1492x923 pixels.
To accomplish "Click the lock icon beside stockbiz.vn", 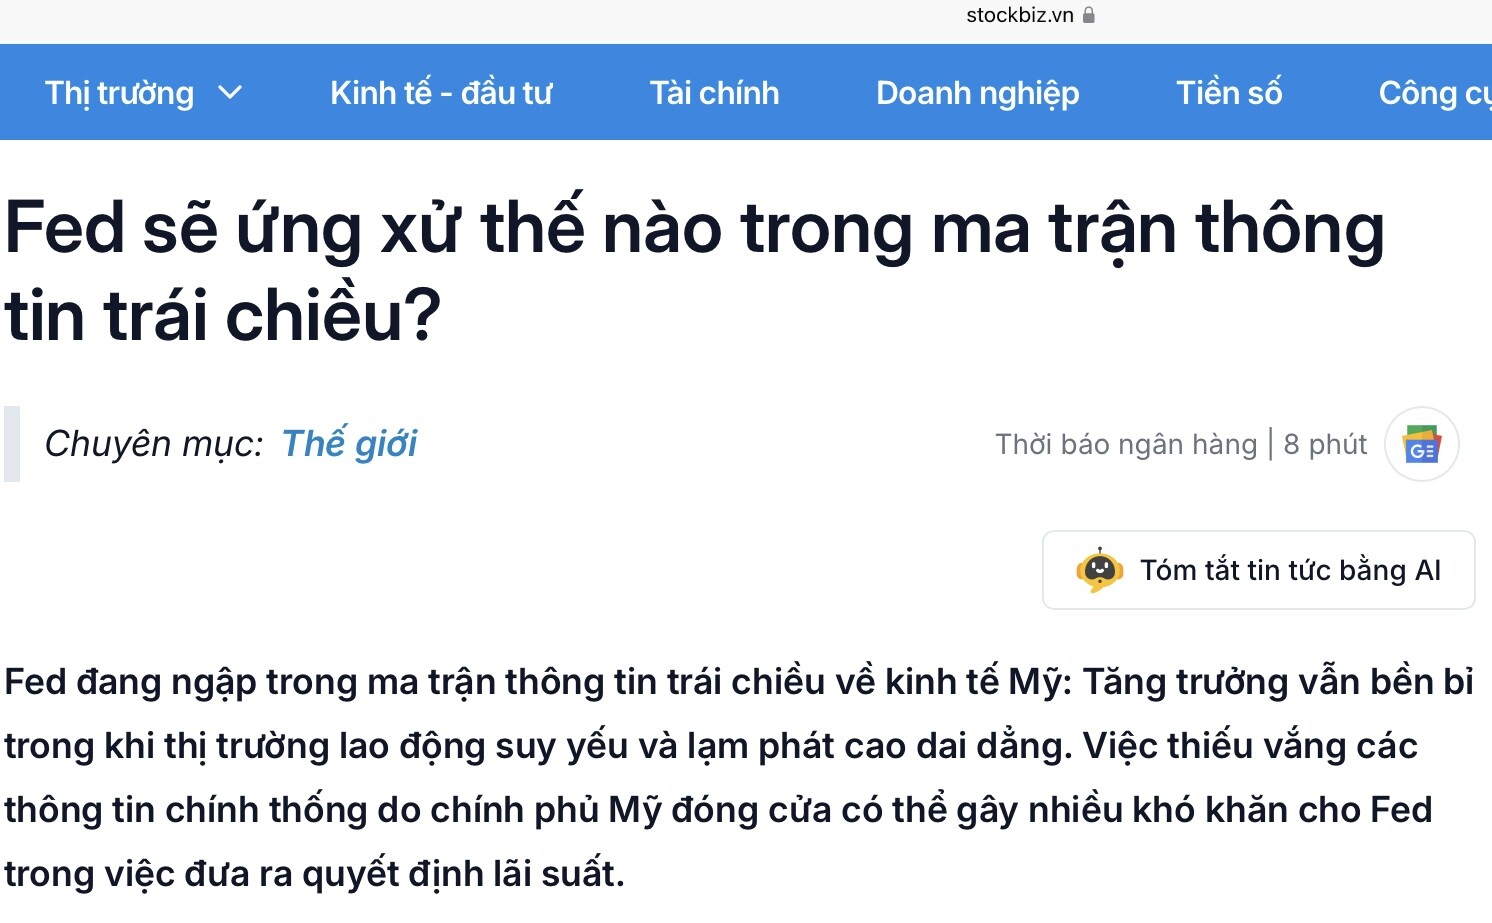I will [1089, 15].
